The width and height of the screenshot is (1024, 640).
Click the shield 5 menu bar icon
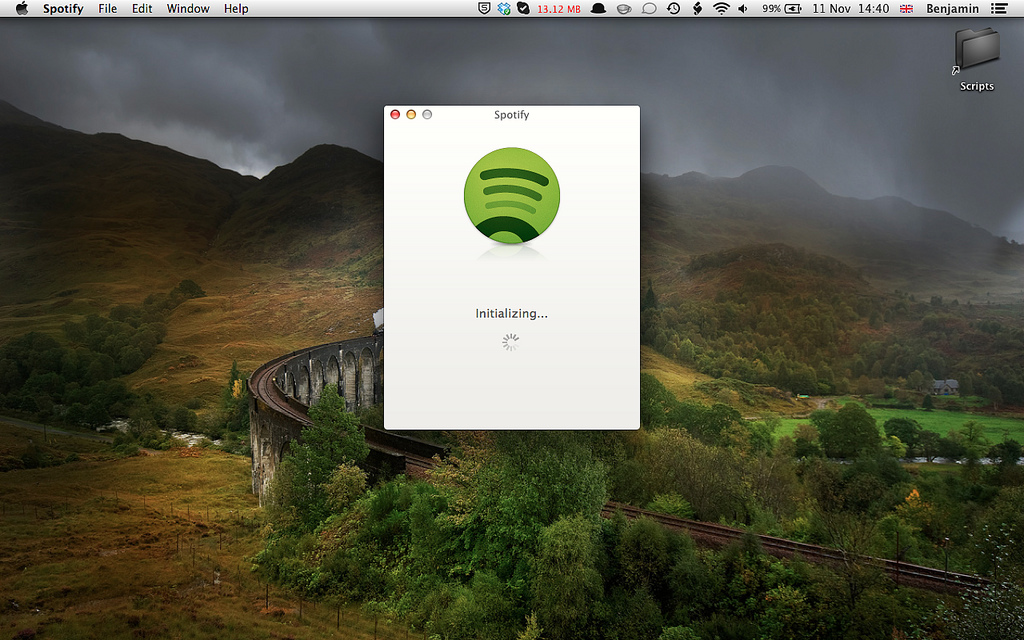click(x=484, y=8)
